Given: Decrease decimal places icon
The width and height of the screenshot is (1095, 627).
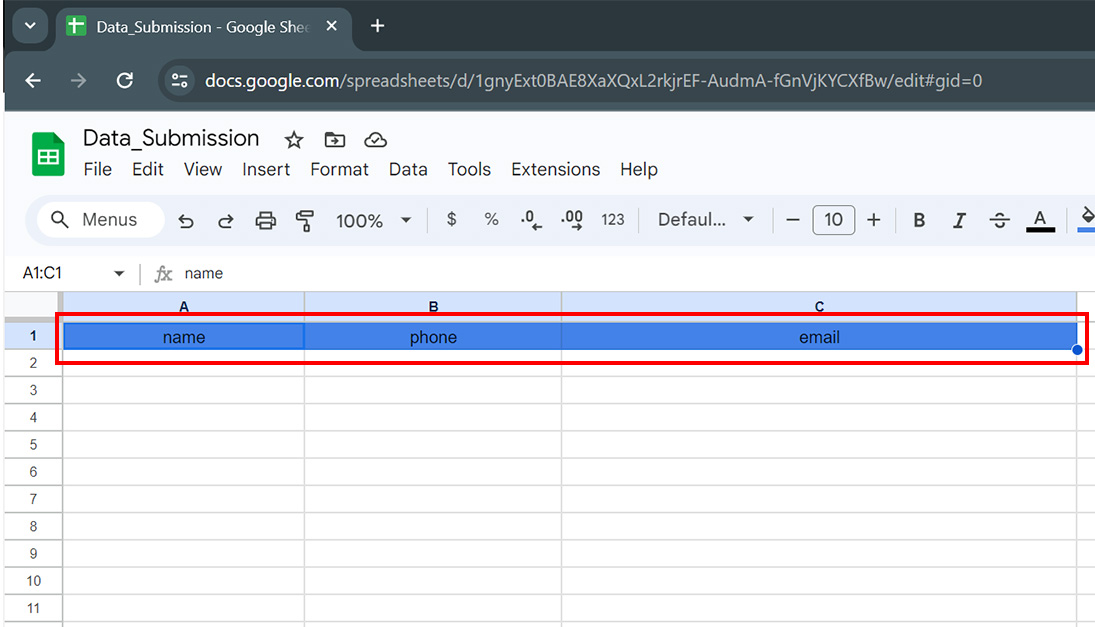Looking at the screenshot, I should (530, 220).
